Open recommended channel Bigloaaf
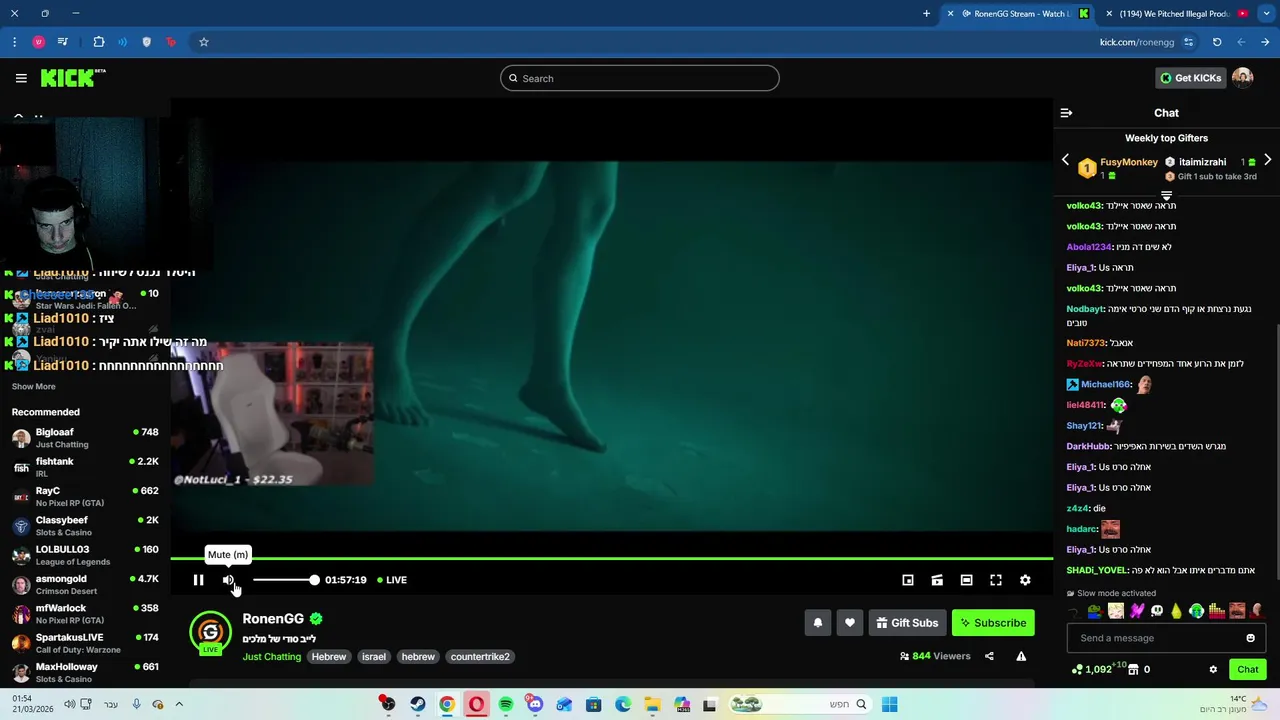 (85, 438)
